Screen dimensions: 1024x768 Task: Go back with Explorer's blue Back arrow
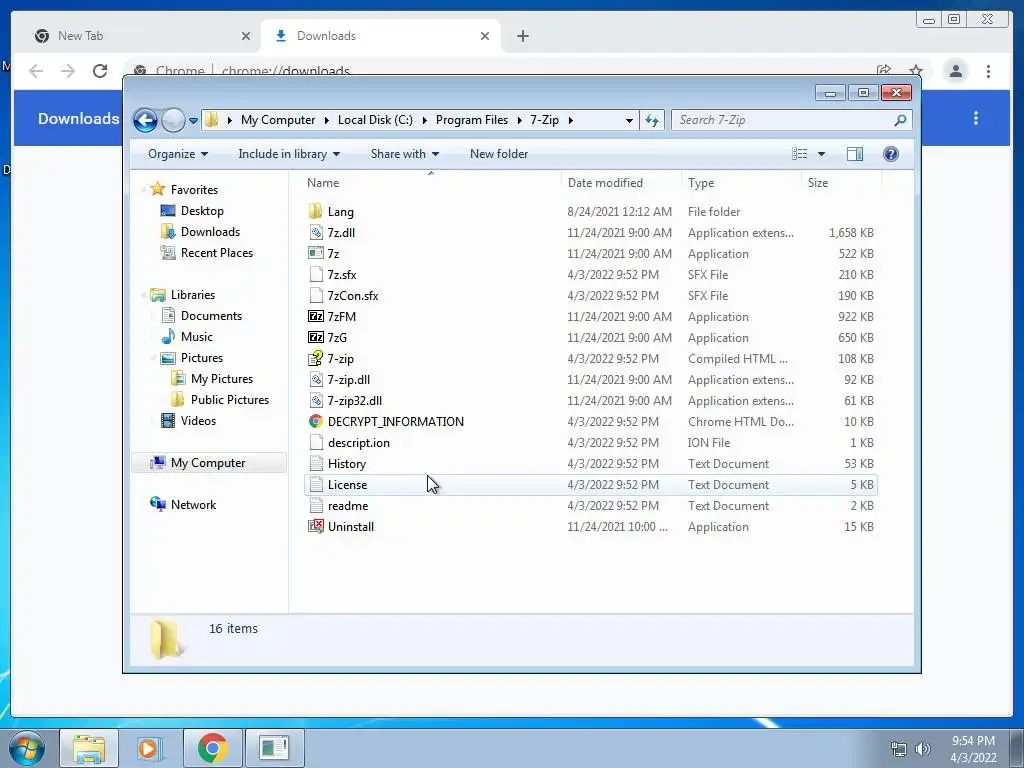point(145,120)
